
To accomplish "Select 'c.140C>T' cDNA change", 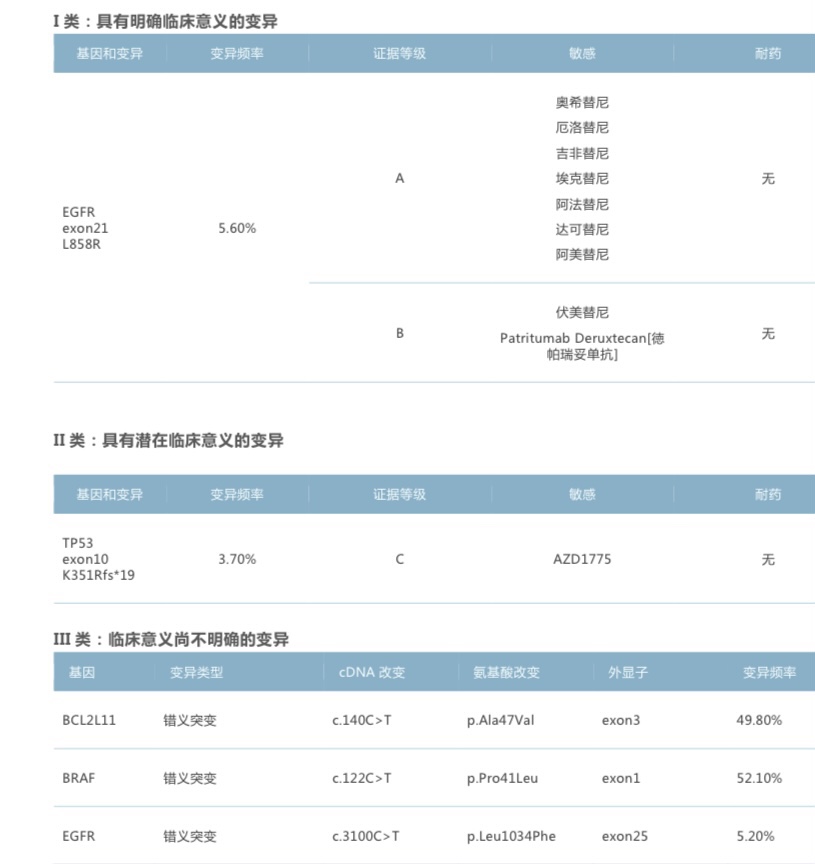I will tap(361, 720).
